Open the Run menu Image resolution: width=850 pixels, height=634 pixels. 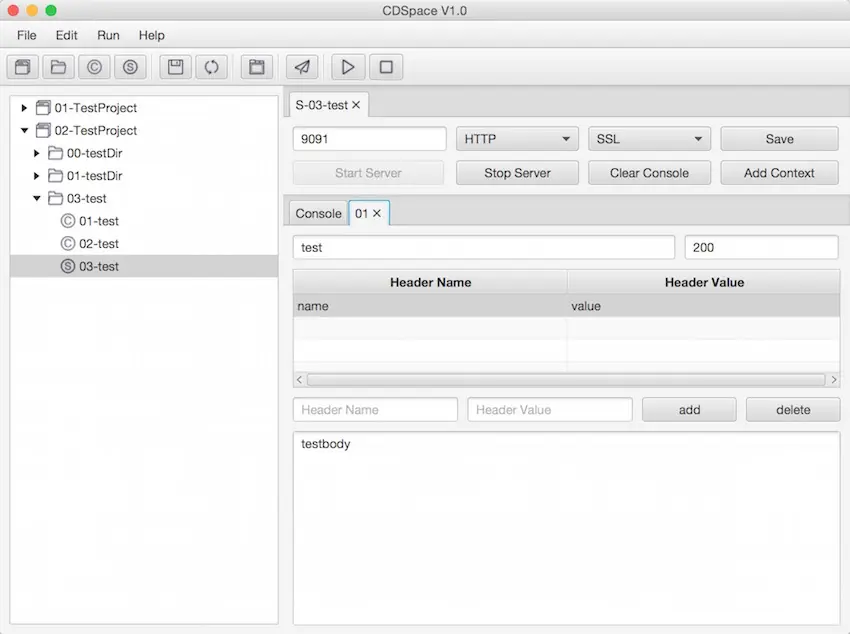(108, 35)
